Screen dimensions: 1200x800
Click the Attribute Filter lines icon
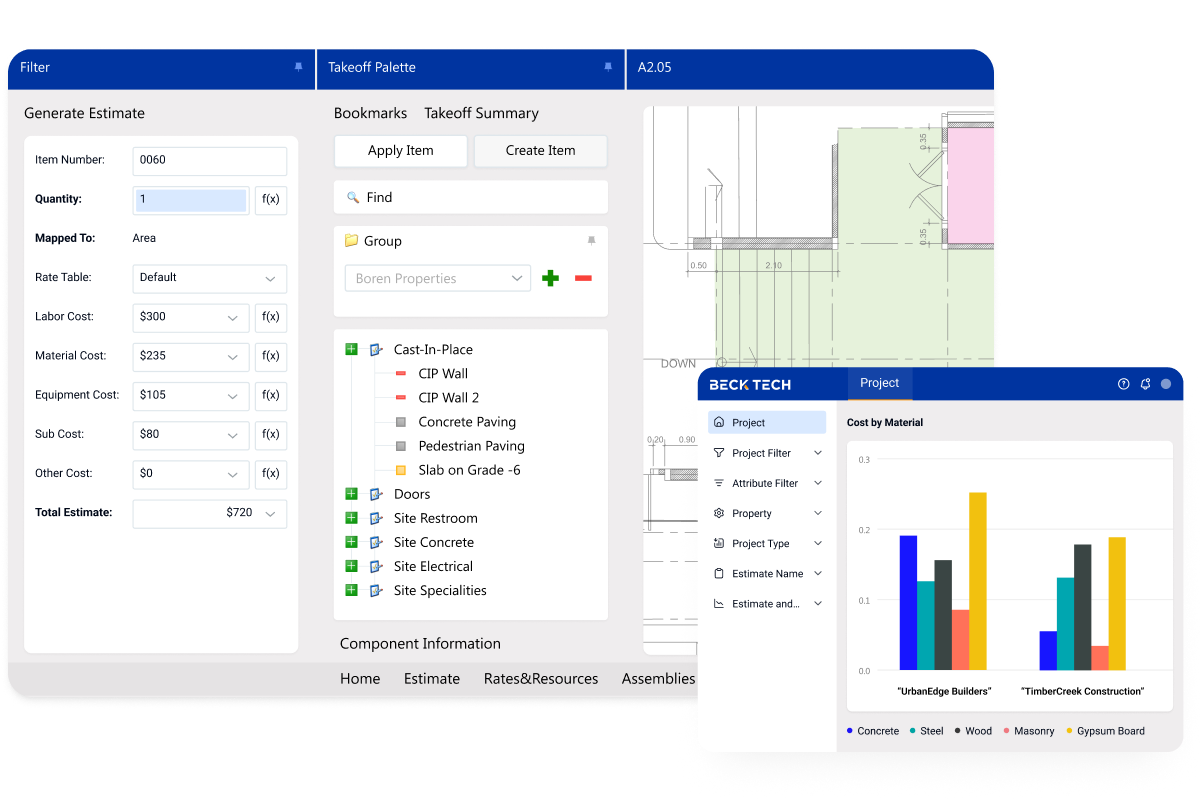(x=719, y=483)
